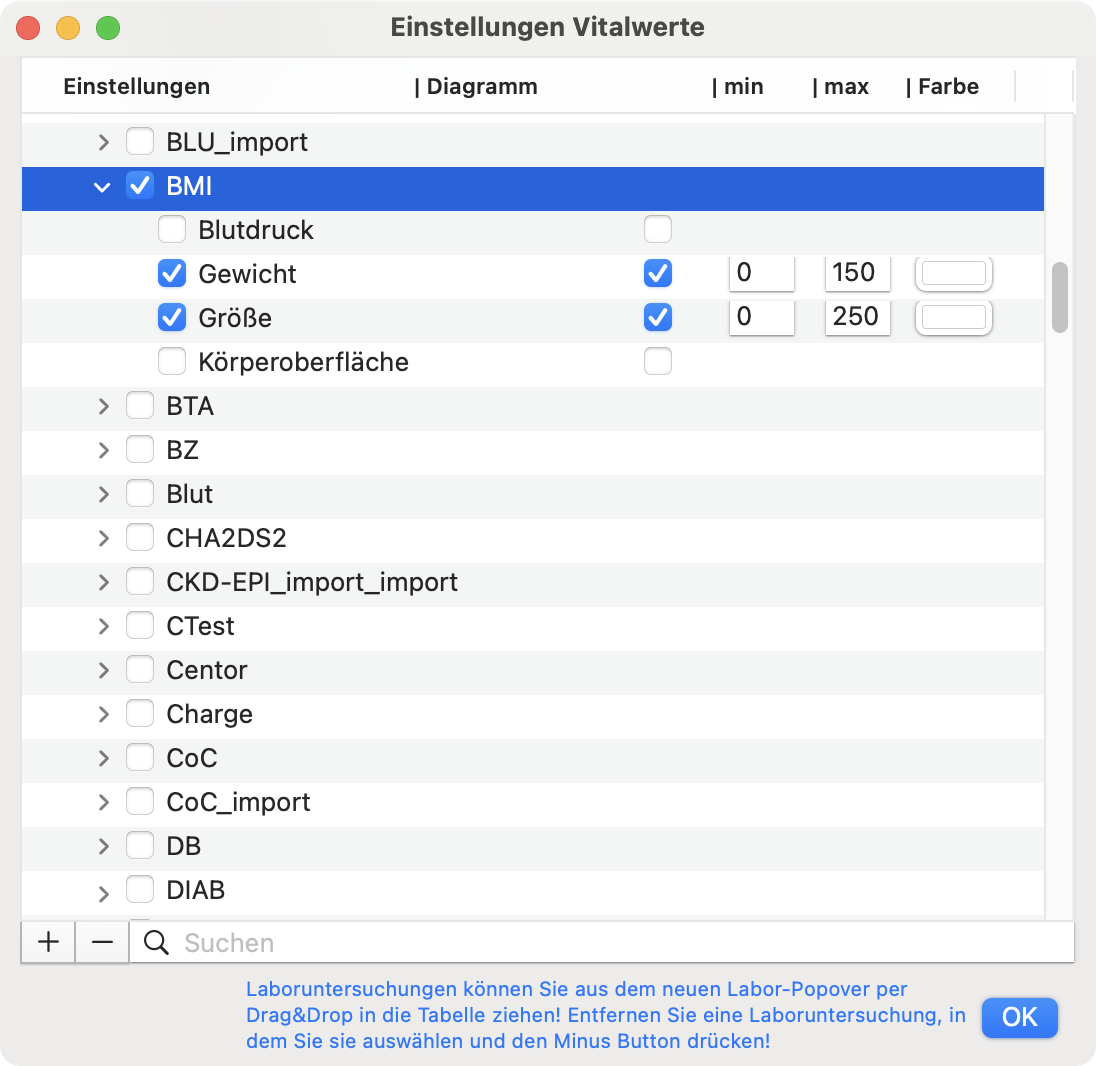
Task: Edit the Größe max value 250 field
Action: pyautogui.click(x=857, y=317)
